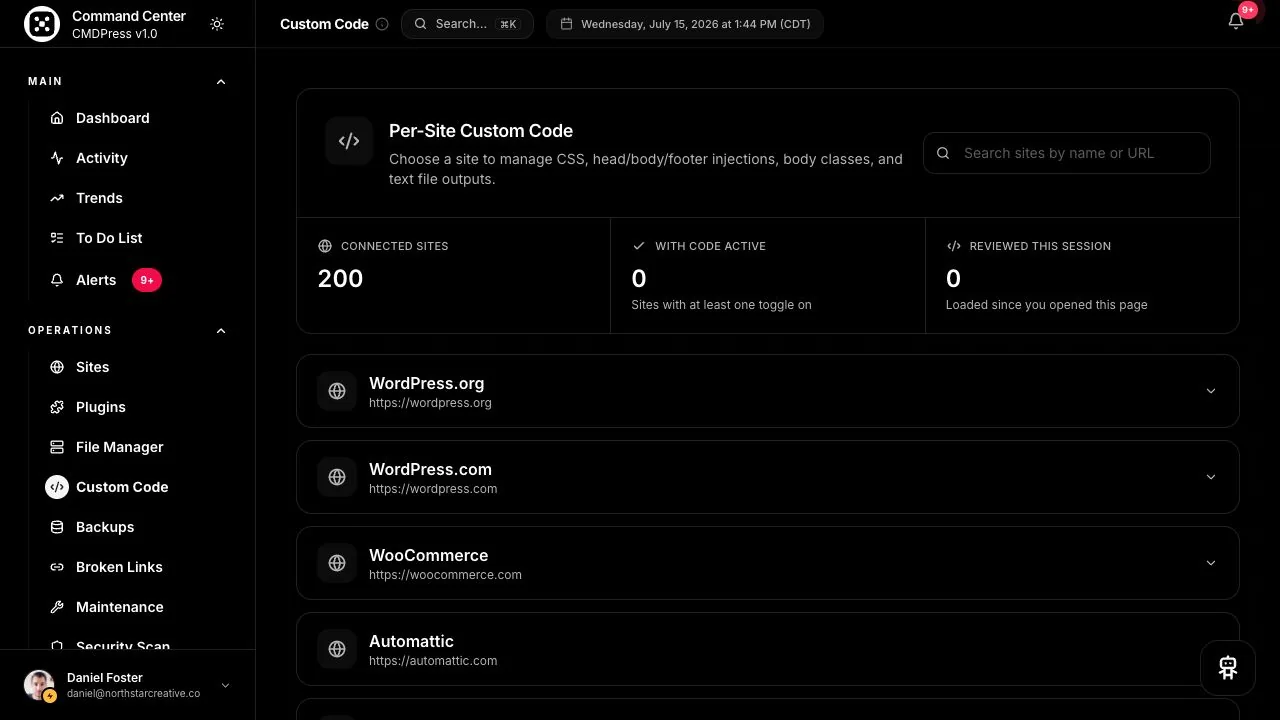Select the Automattic site name

411,641
